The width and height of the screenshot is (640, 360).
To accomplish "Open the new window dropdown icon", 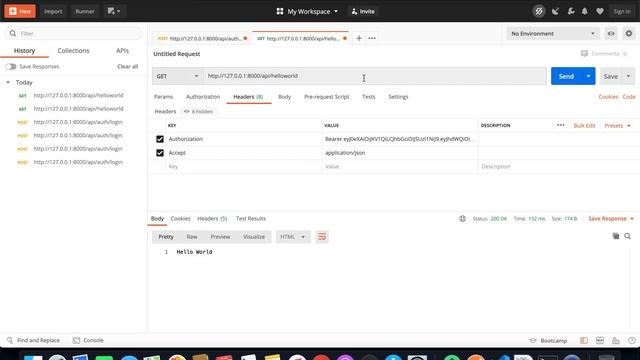I will [114, 11].
